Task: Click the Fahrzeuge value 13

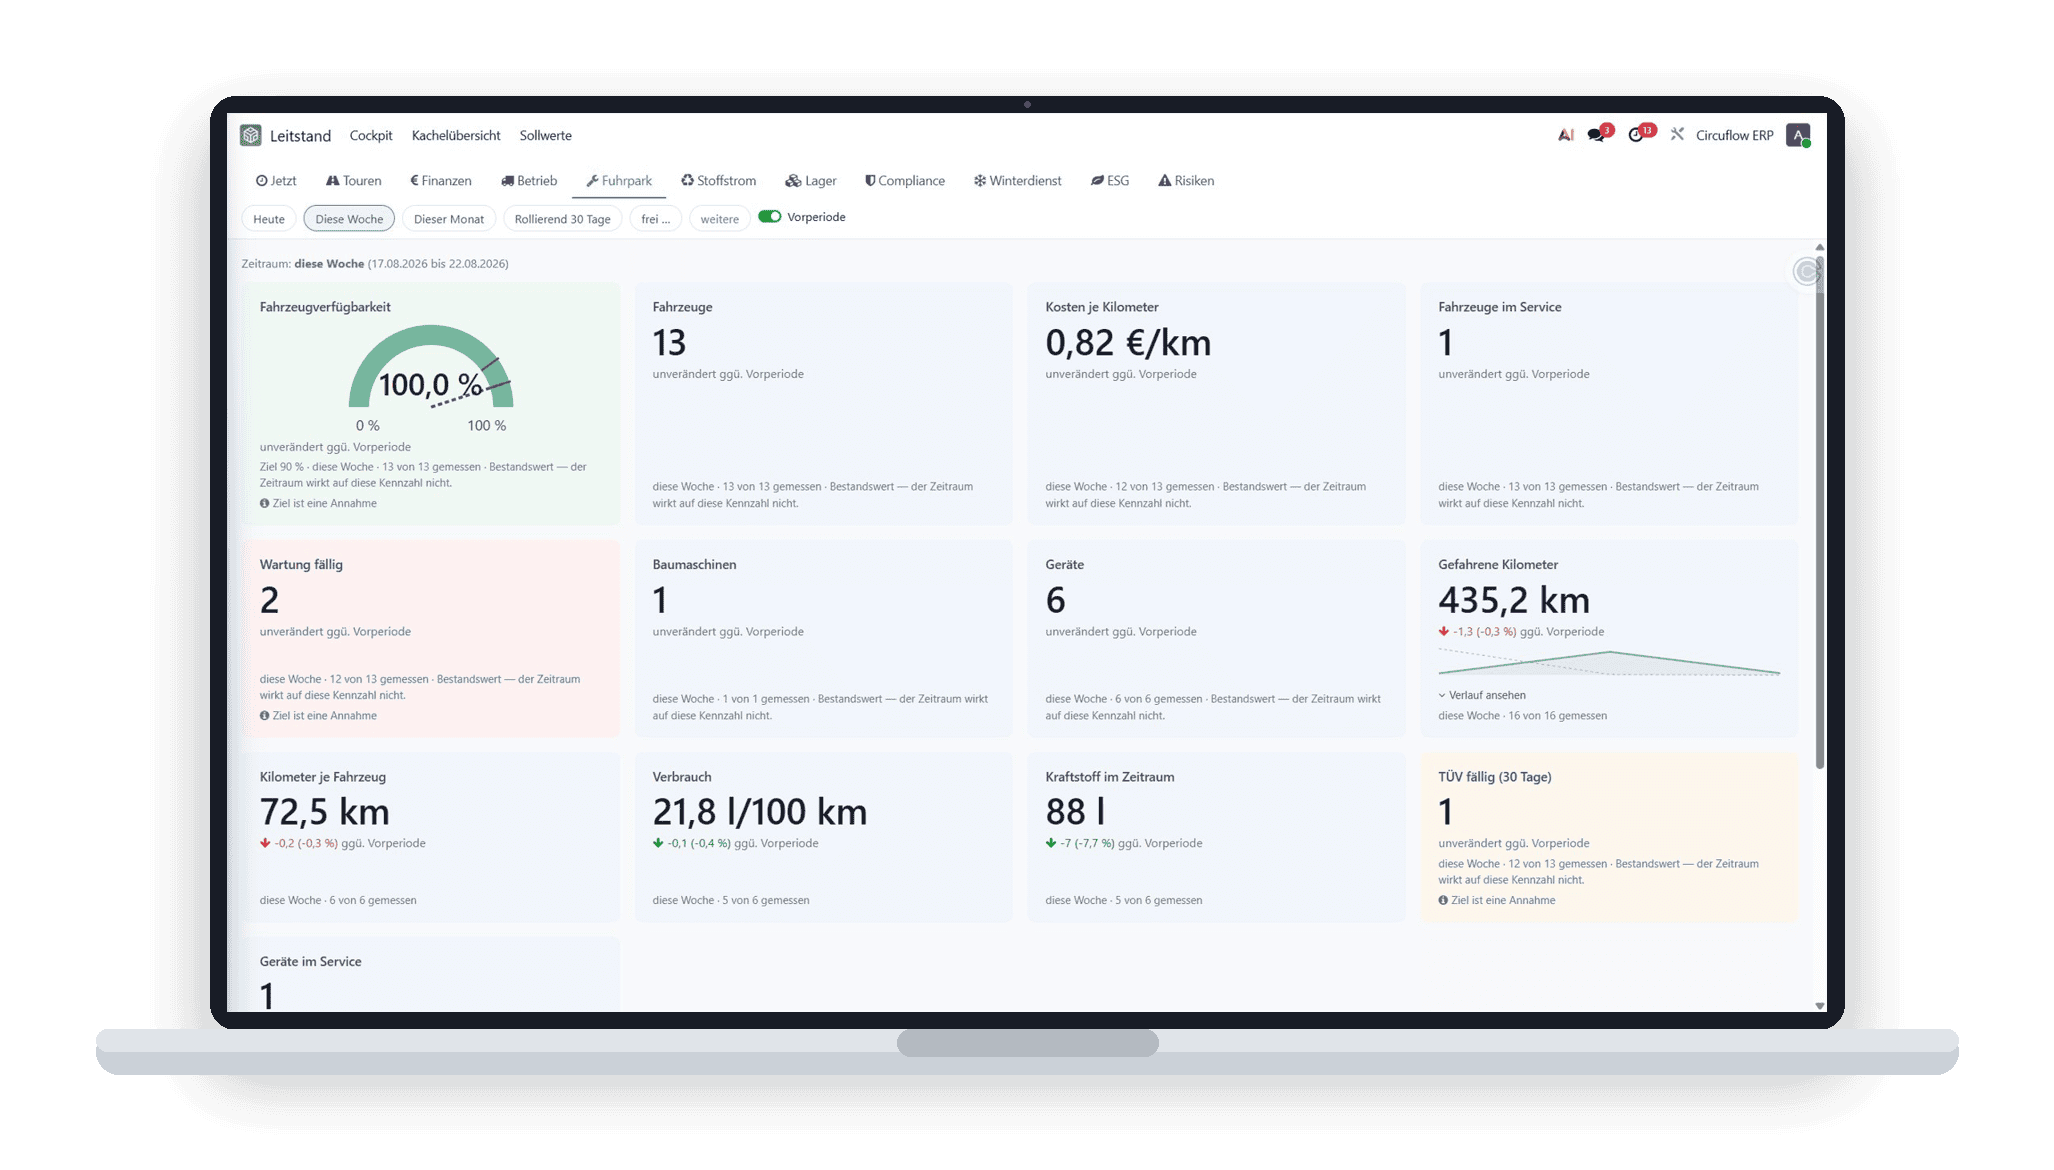Action: point(669,343)
